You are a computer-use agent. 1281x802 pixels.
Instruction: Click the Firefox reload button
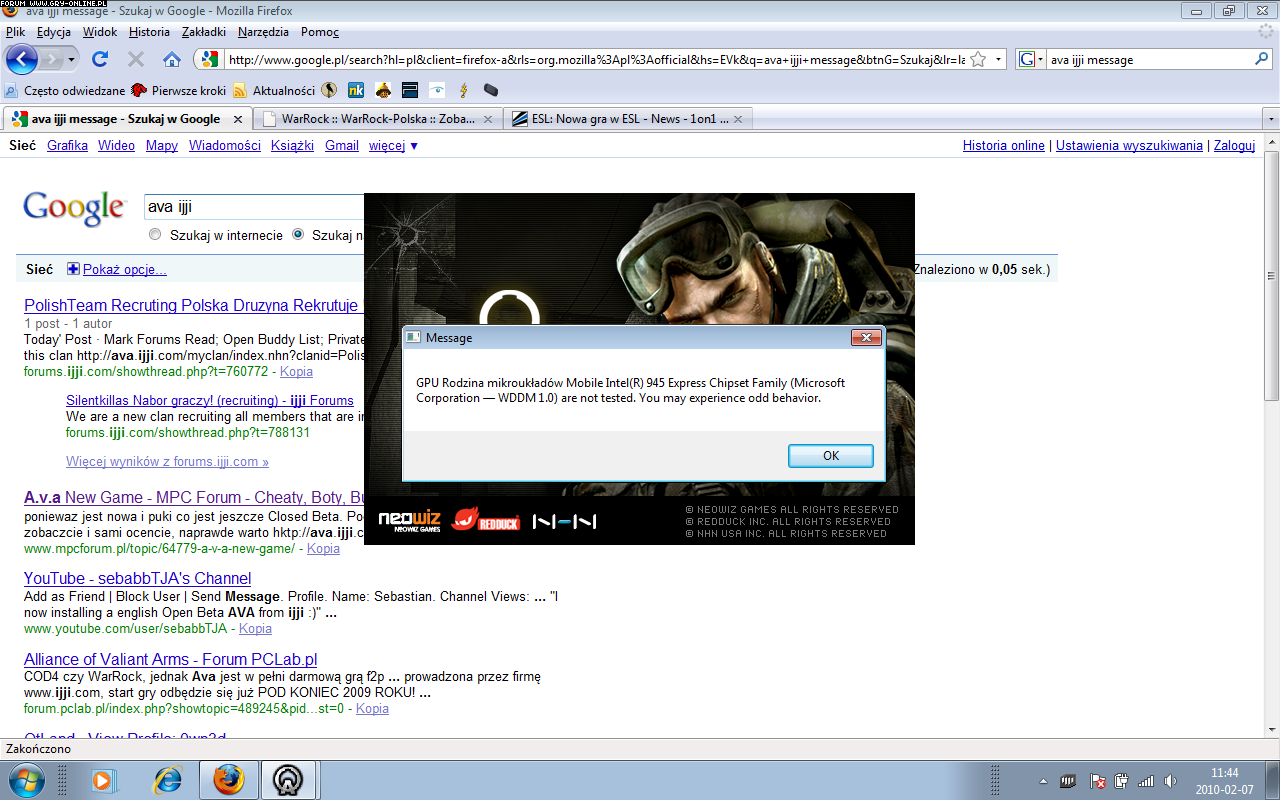tap(100, 60)
